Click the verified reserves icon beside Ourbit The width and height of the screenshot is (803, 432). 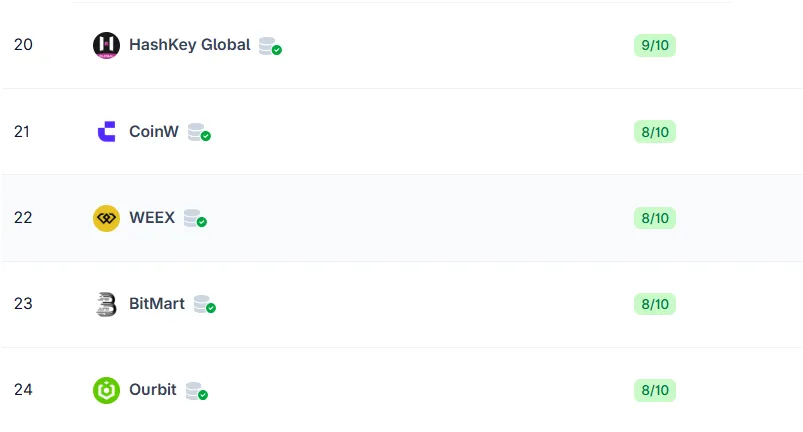(x=196, y=391)
